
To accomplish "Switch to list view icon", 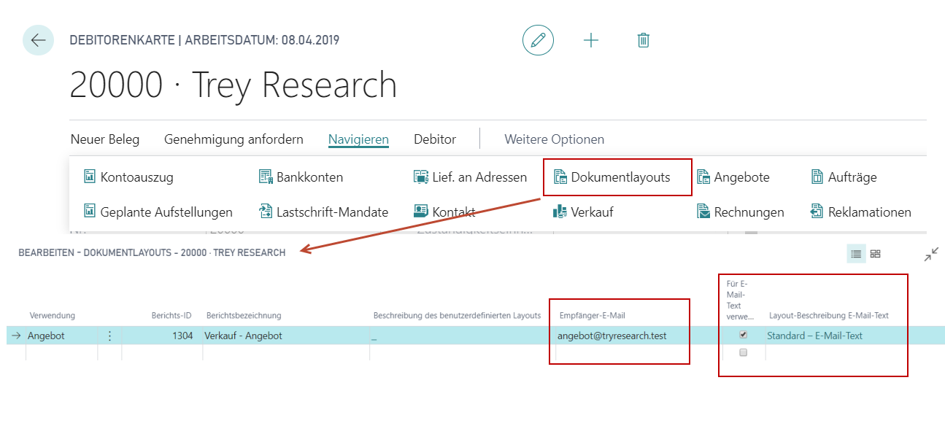I will point(856,254).
